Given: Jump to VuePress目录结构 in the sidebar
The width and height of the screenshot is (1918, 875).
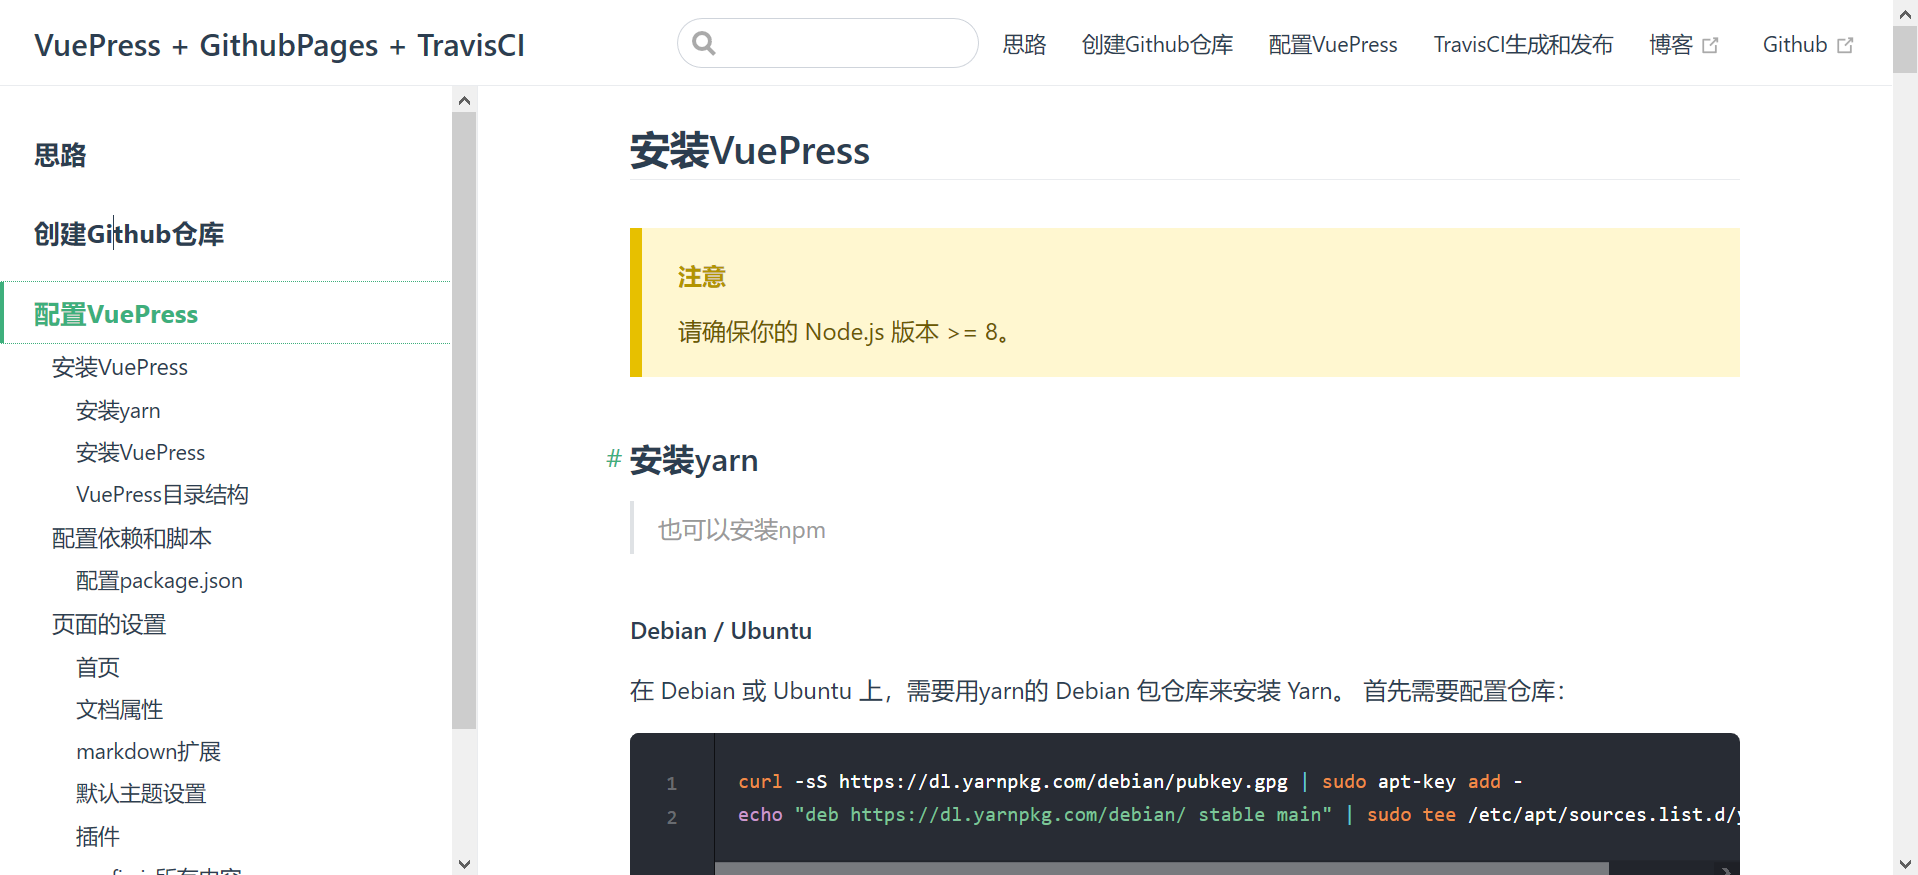Looking at the screenshot, I should (x=162, y=494).
